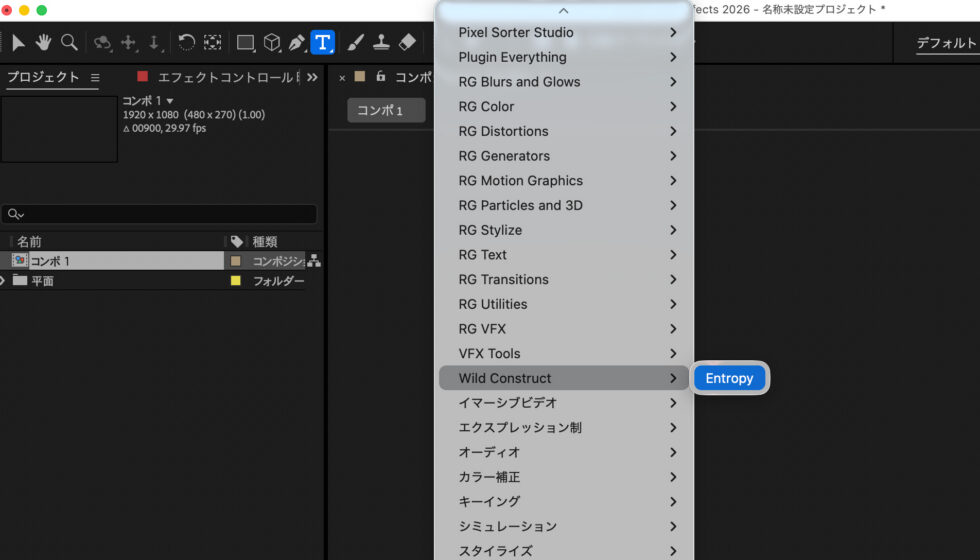
Task: Select the Pan Behind anchor tool
Action: [x=212, y=42]
